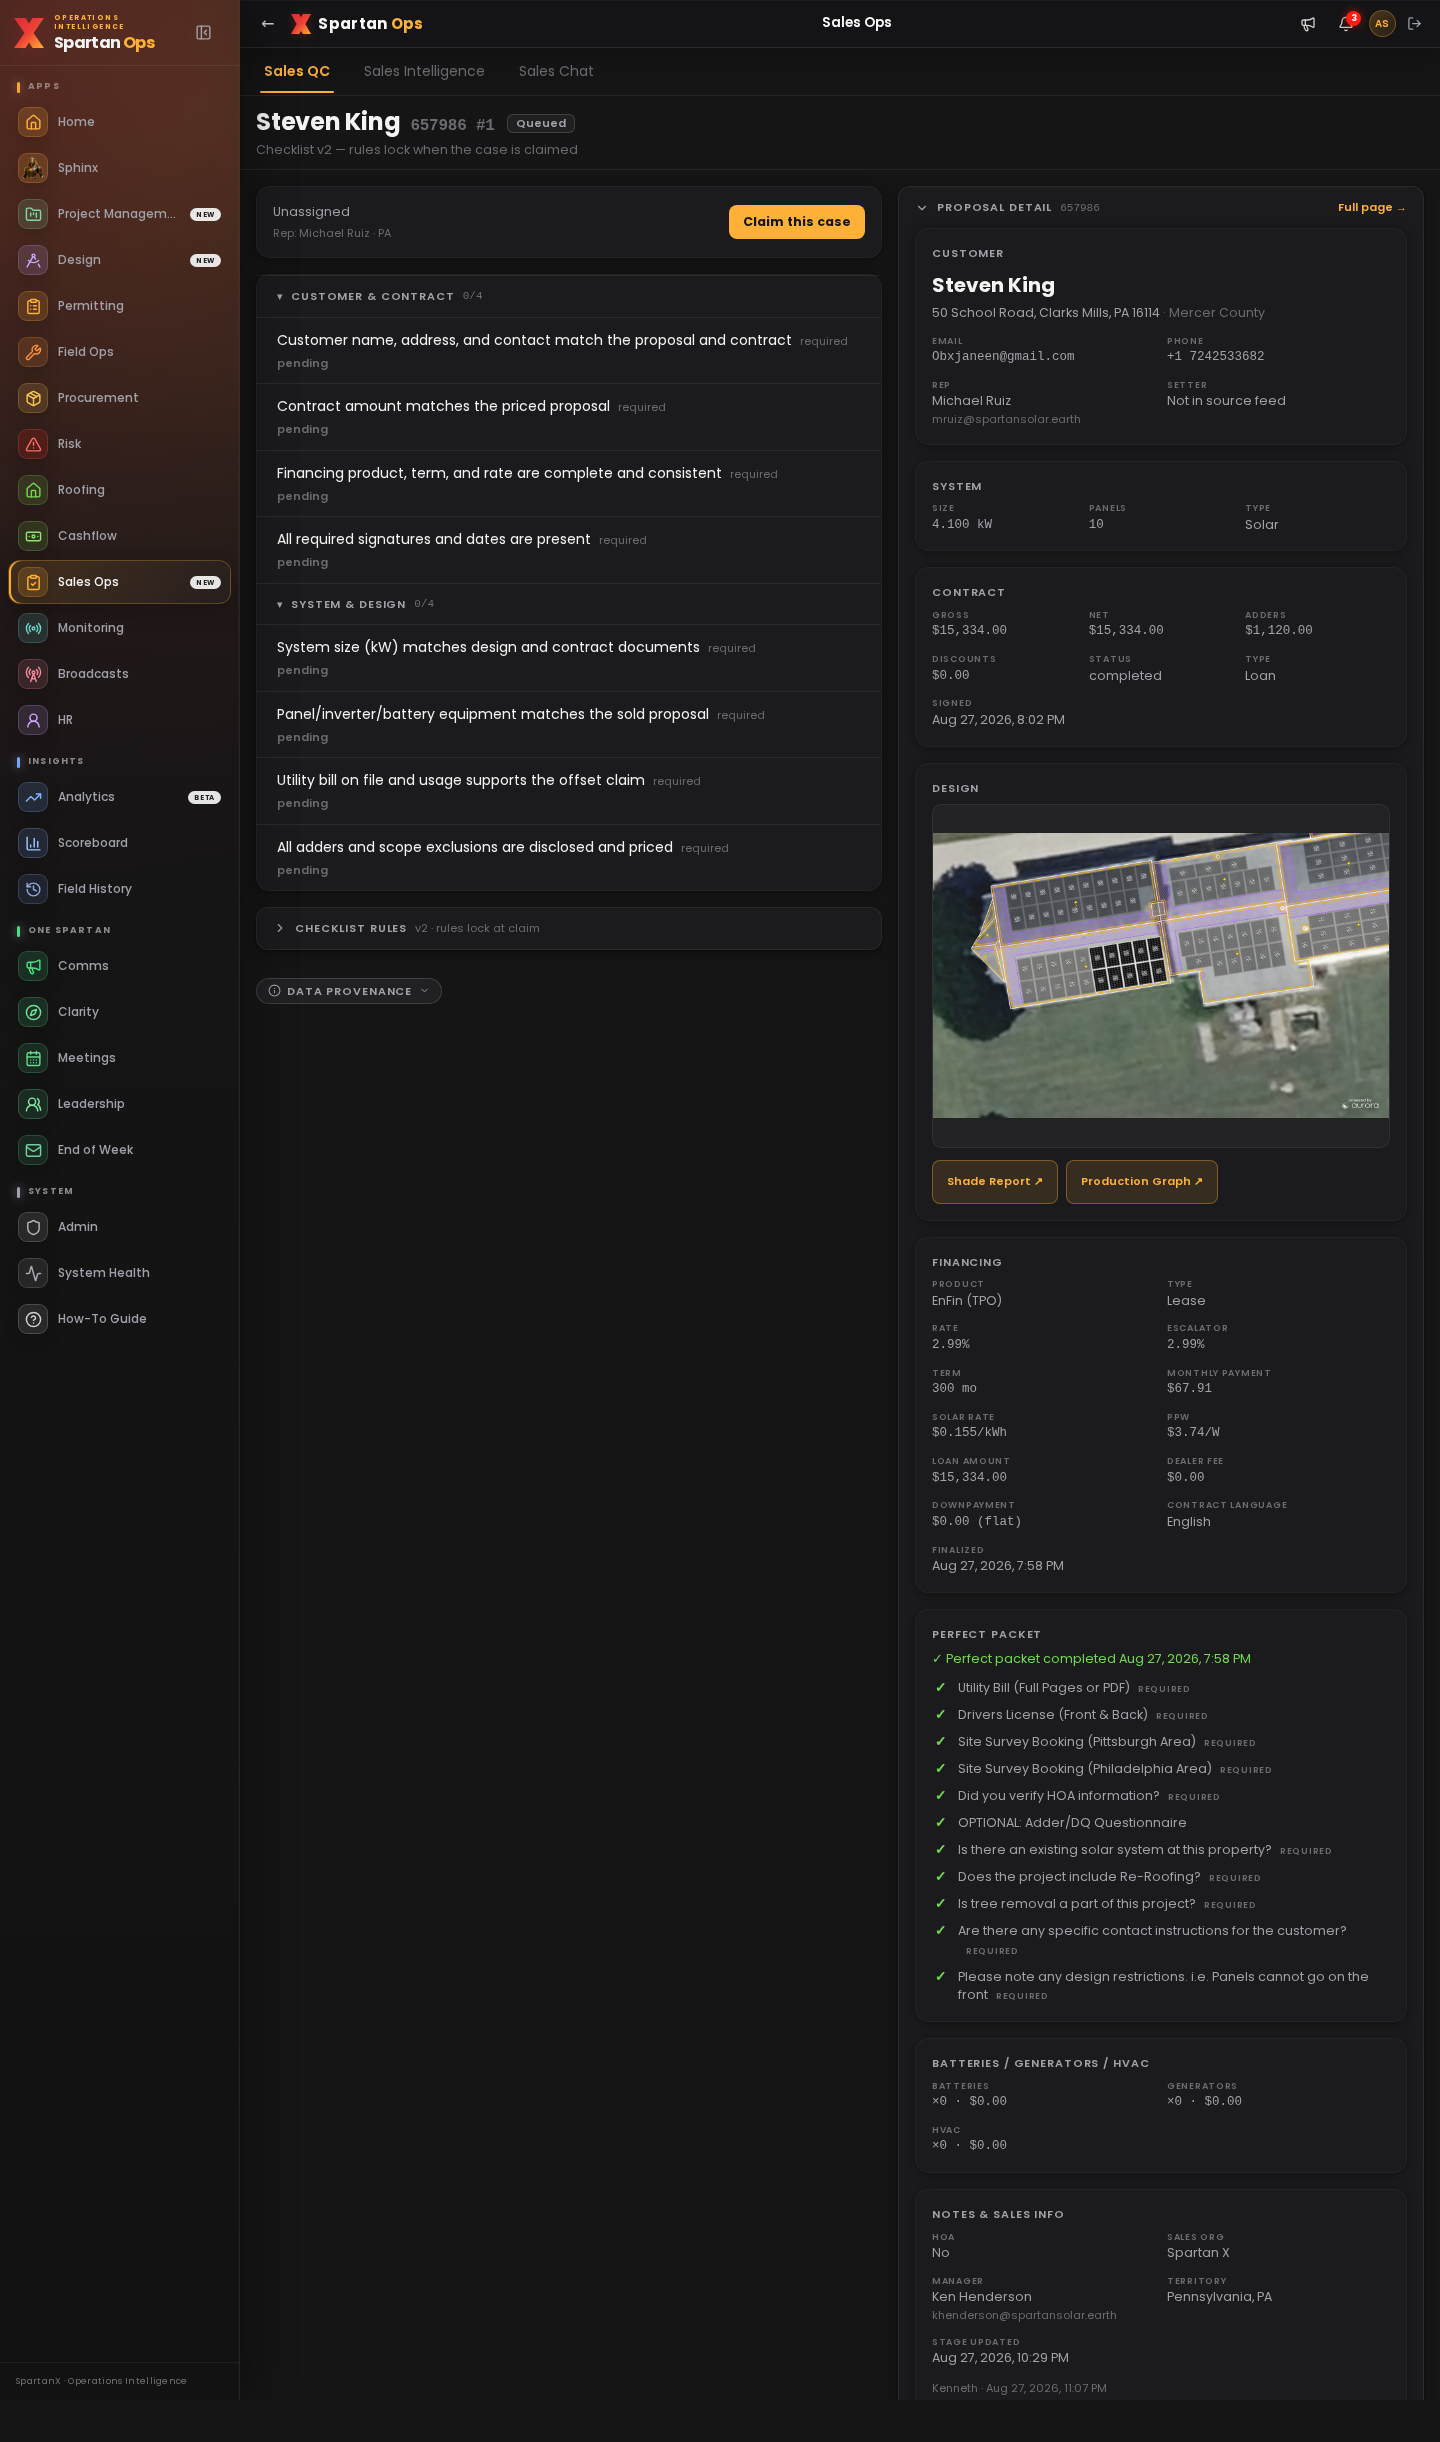The height and width of the screenshot is (2442, 1440).
Task: Open the Risk warning triangle icon
Action: [33, 444]
